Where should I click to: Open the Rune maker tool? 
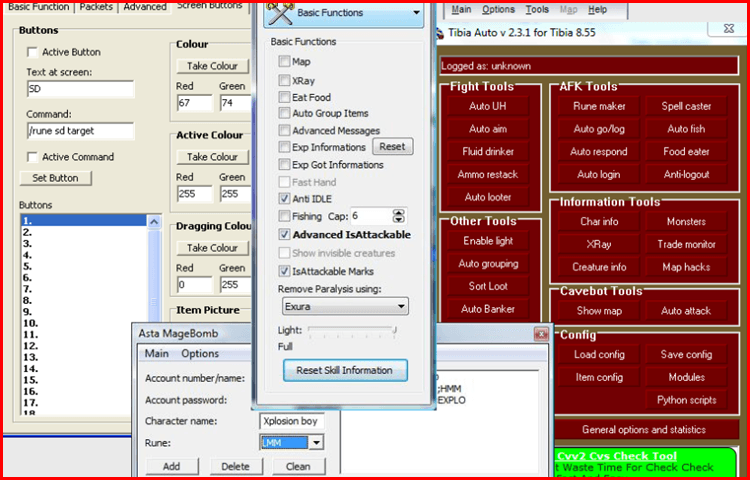(x=599, y=106)
